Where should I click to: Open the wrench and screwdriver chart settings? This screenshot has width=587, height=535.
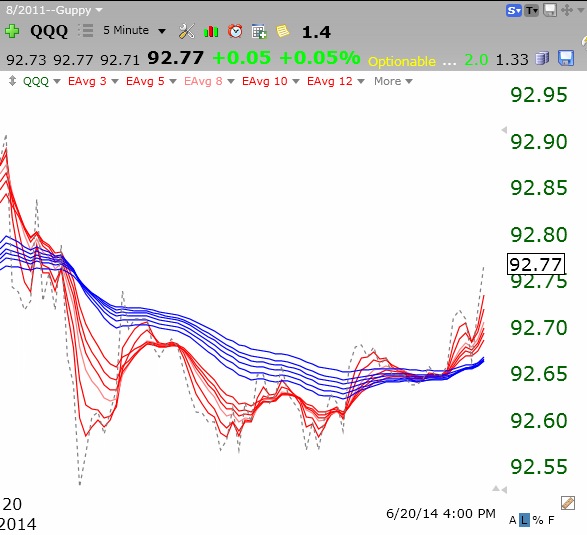186,31
